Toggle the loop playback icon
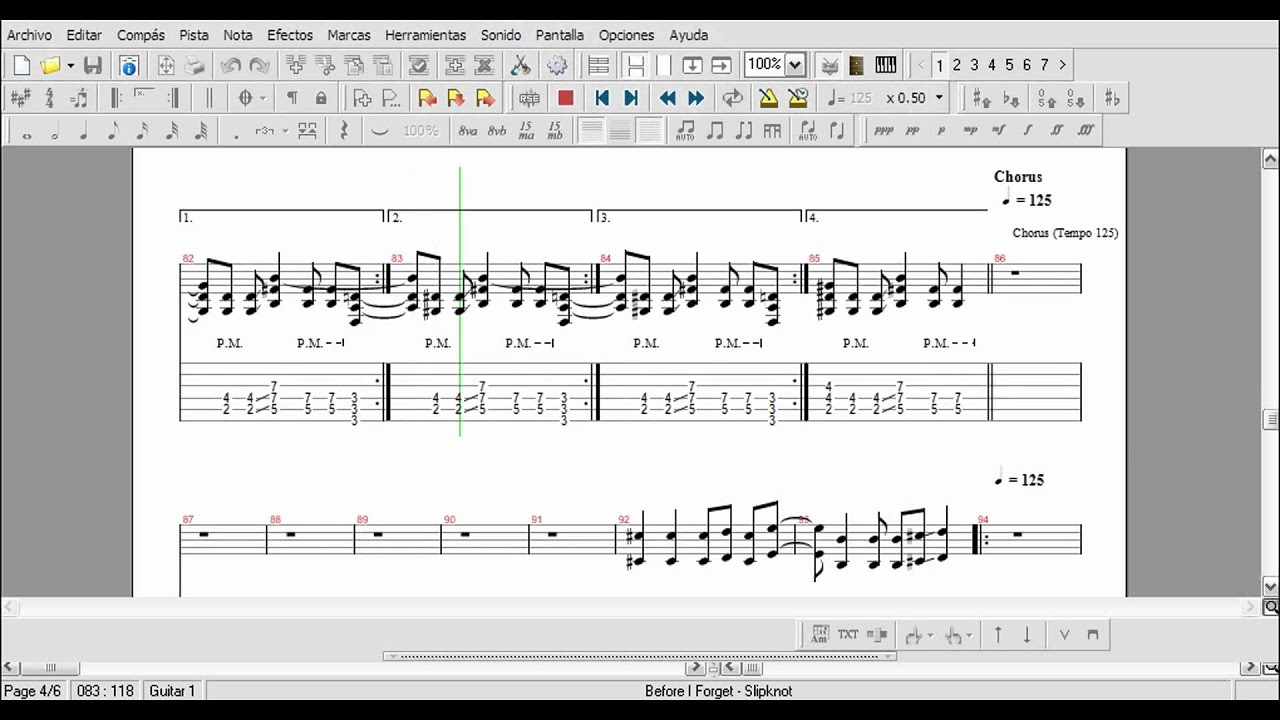 point(732,98)
